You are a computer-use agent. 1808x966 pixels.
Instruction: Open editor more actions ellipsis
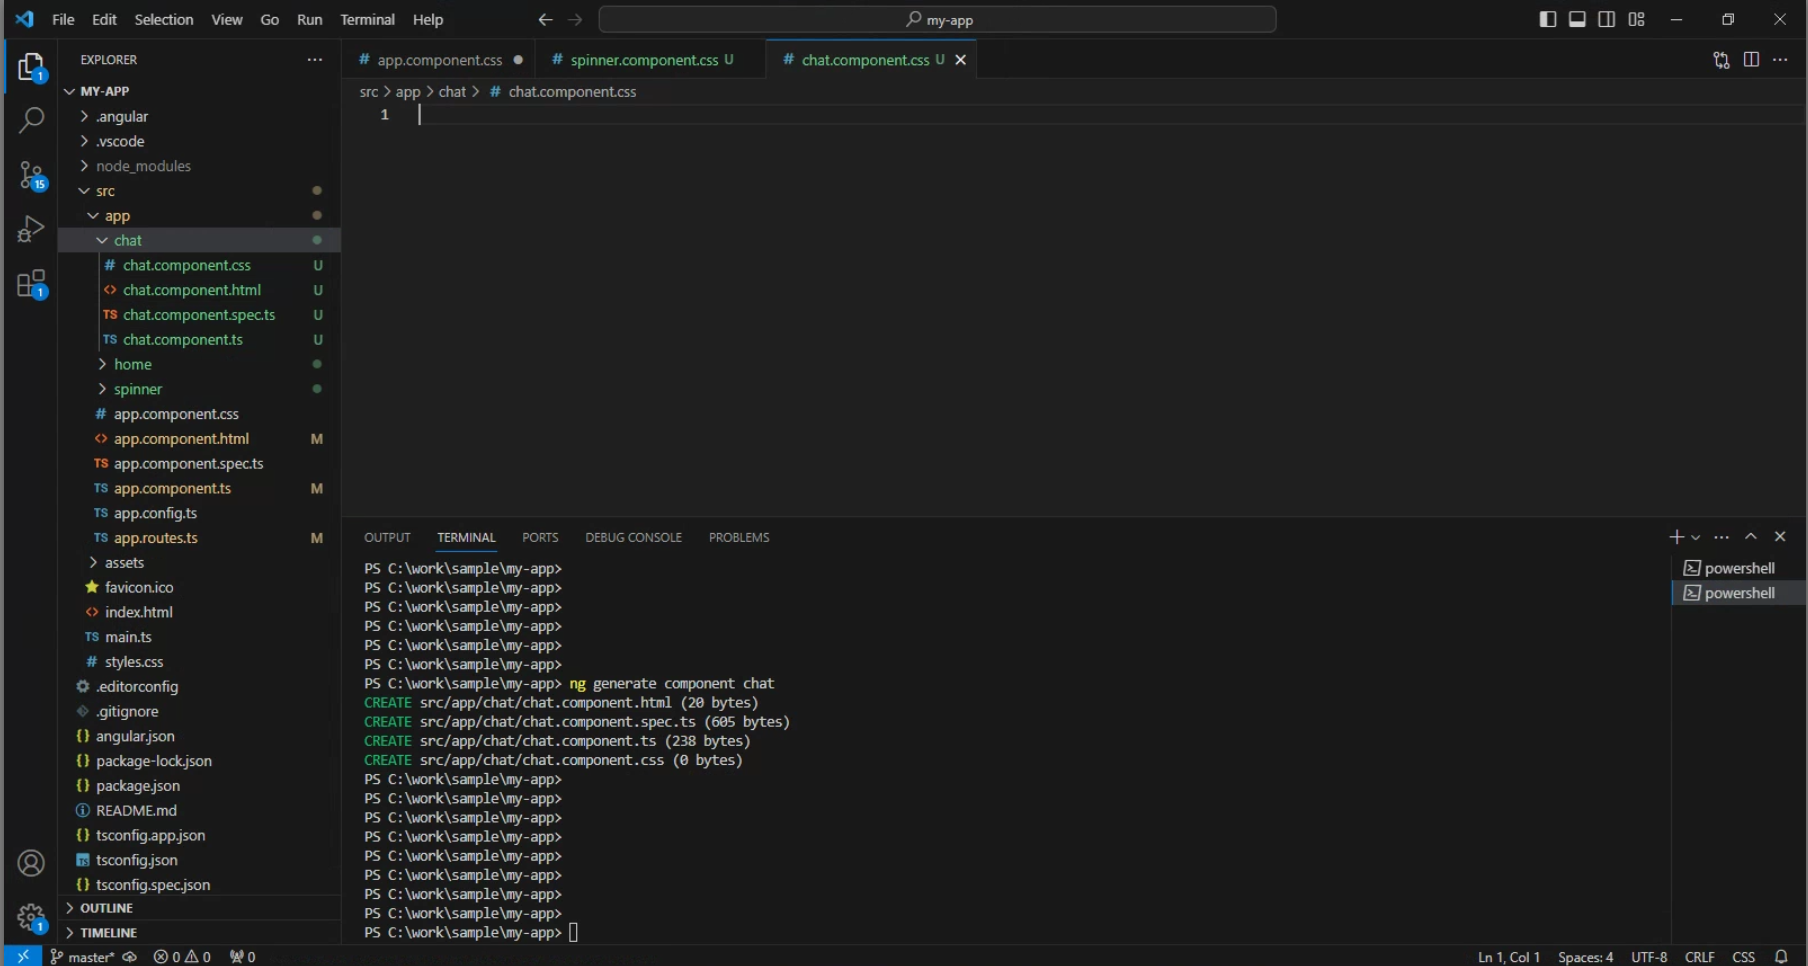[x=1780, y=60]
